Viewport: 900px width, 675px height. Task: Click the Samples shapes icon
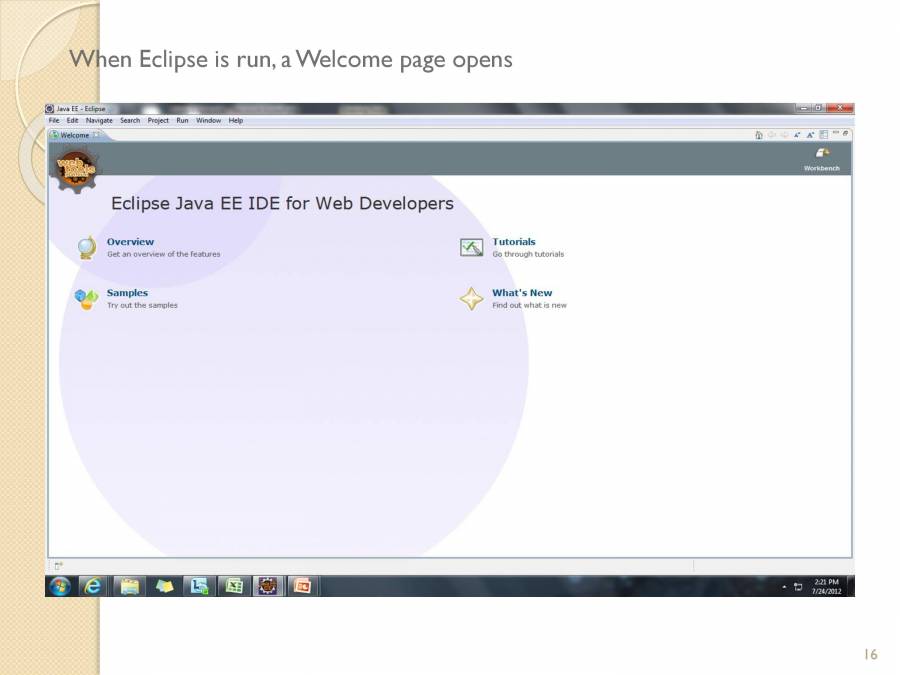87,299
